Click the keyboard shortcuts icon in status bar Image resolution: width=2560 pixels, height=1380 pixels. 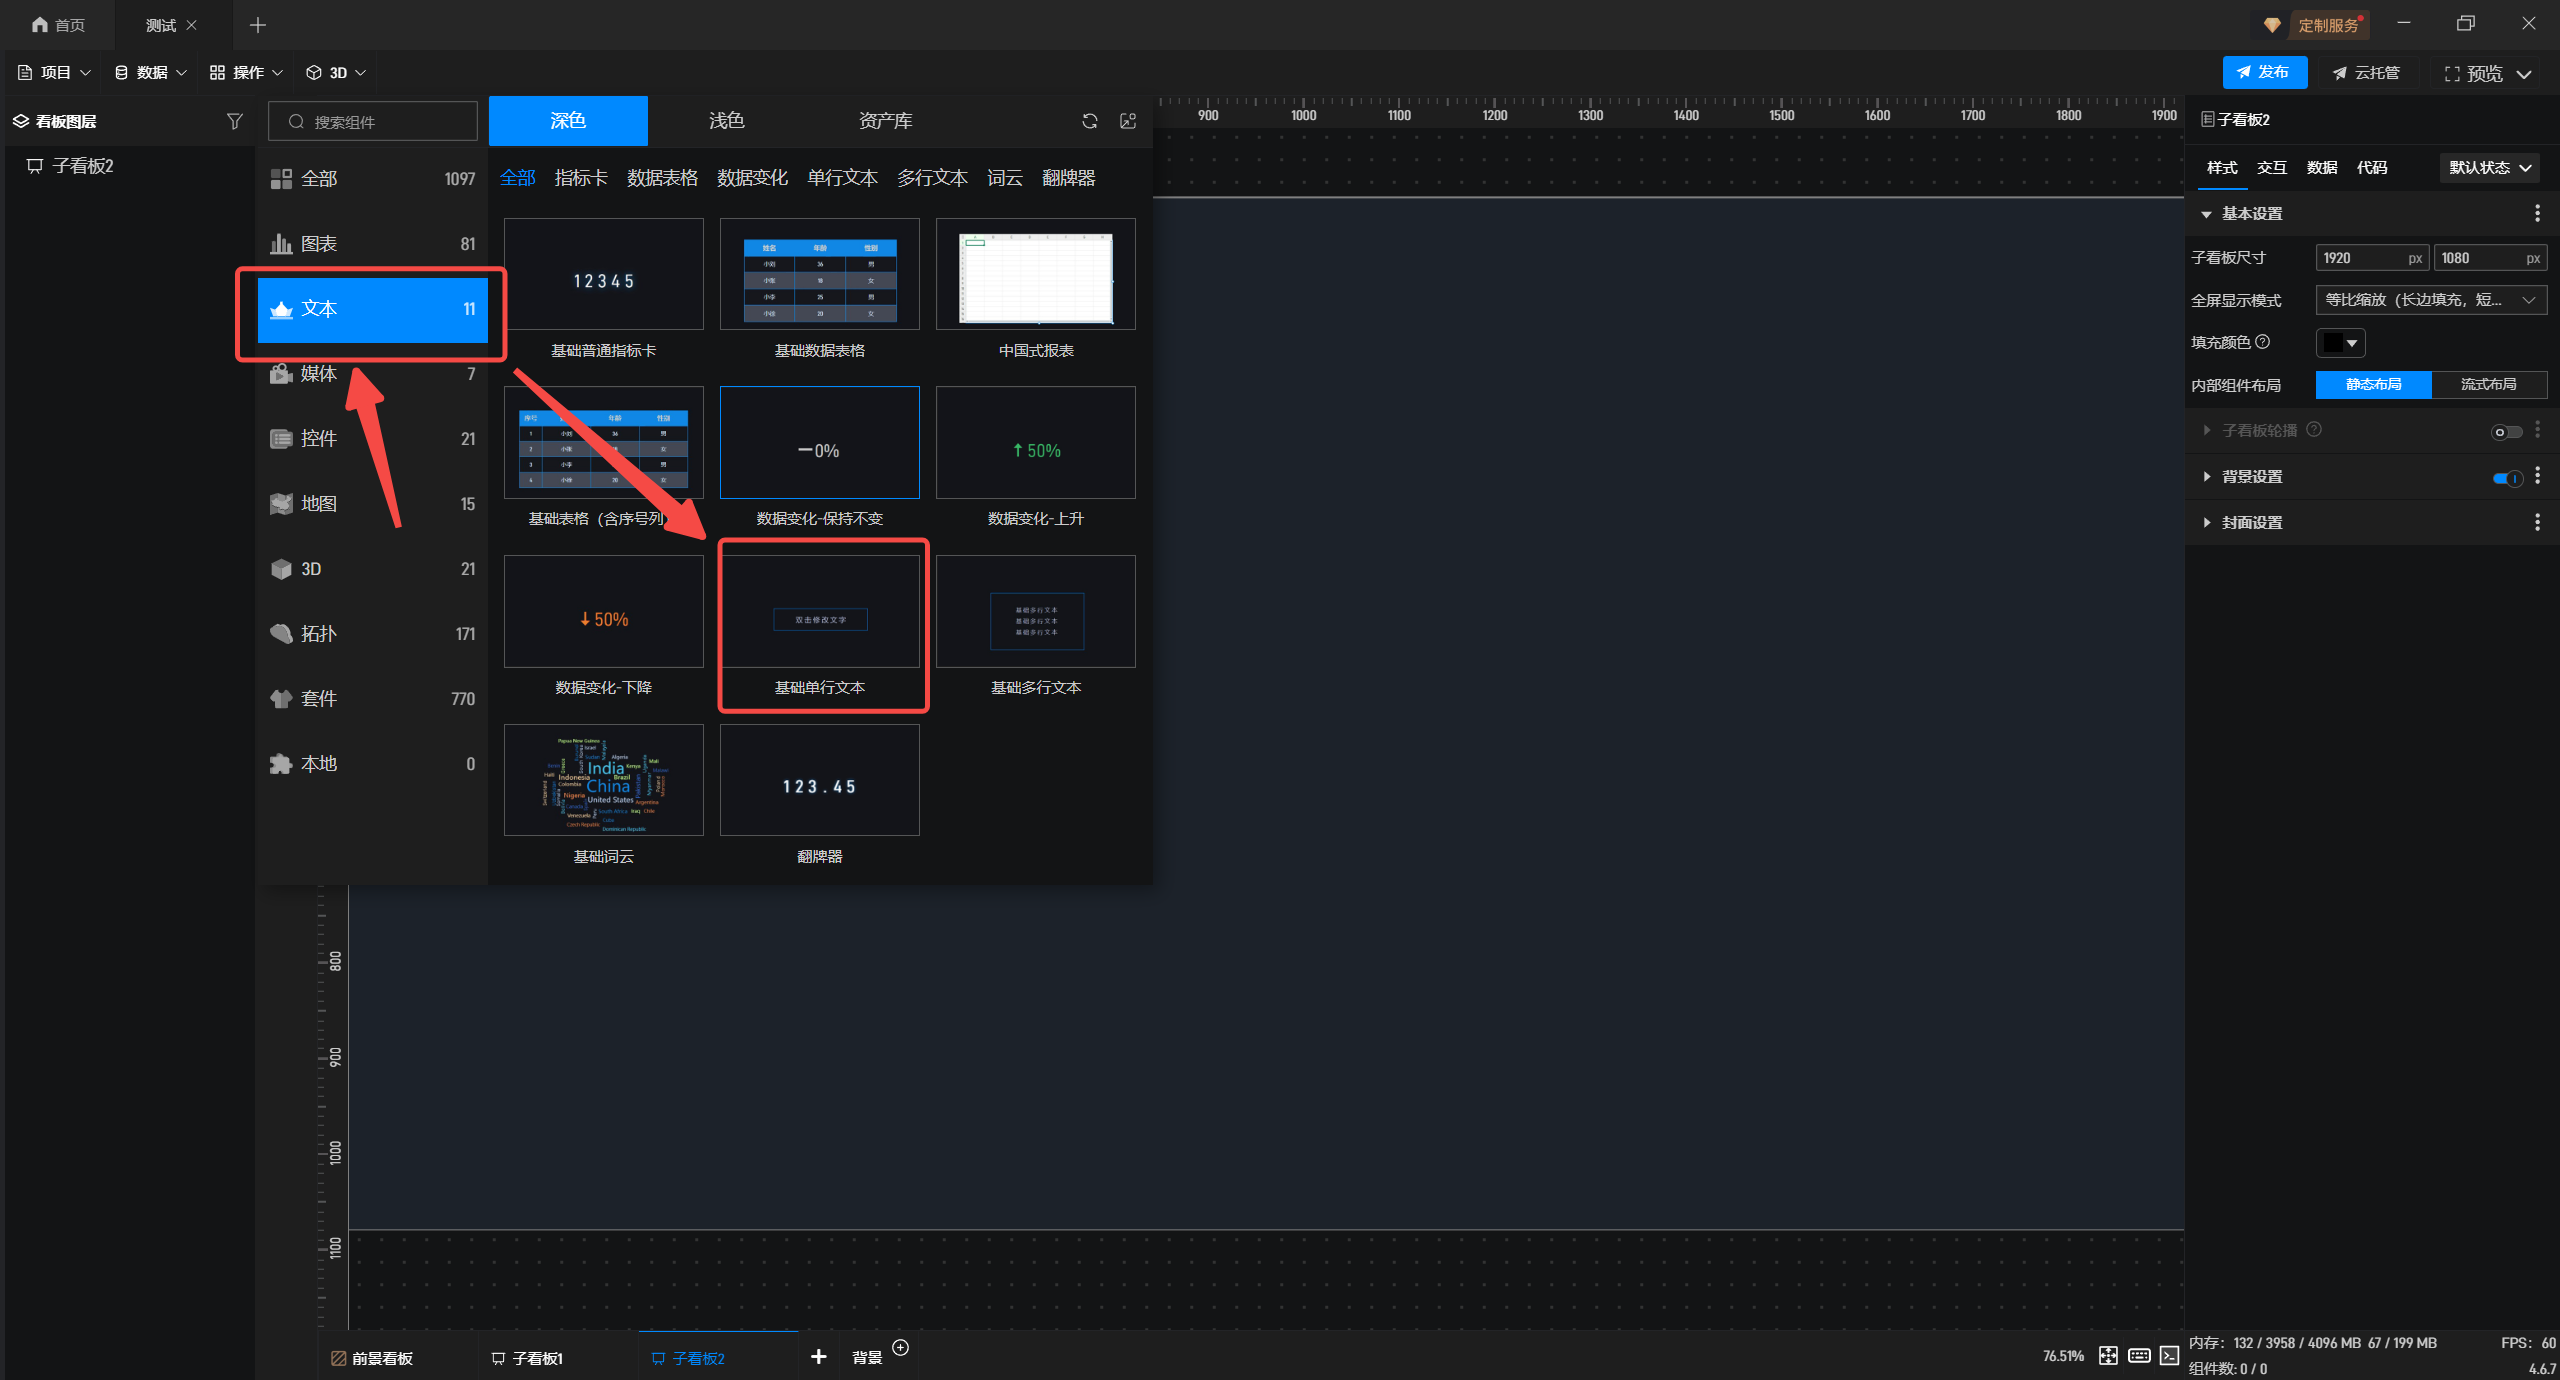pyautogui.click(x=2139, y=1355)
